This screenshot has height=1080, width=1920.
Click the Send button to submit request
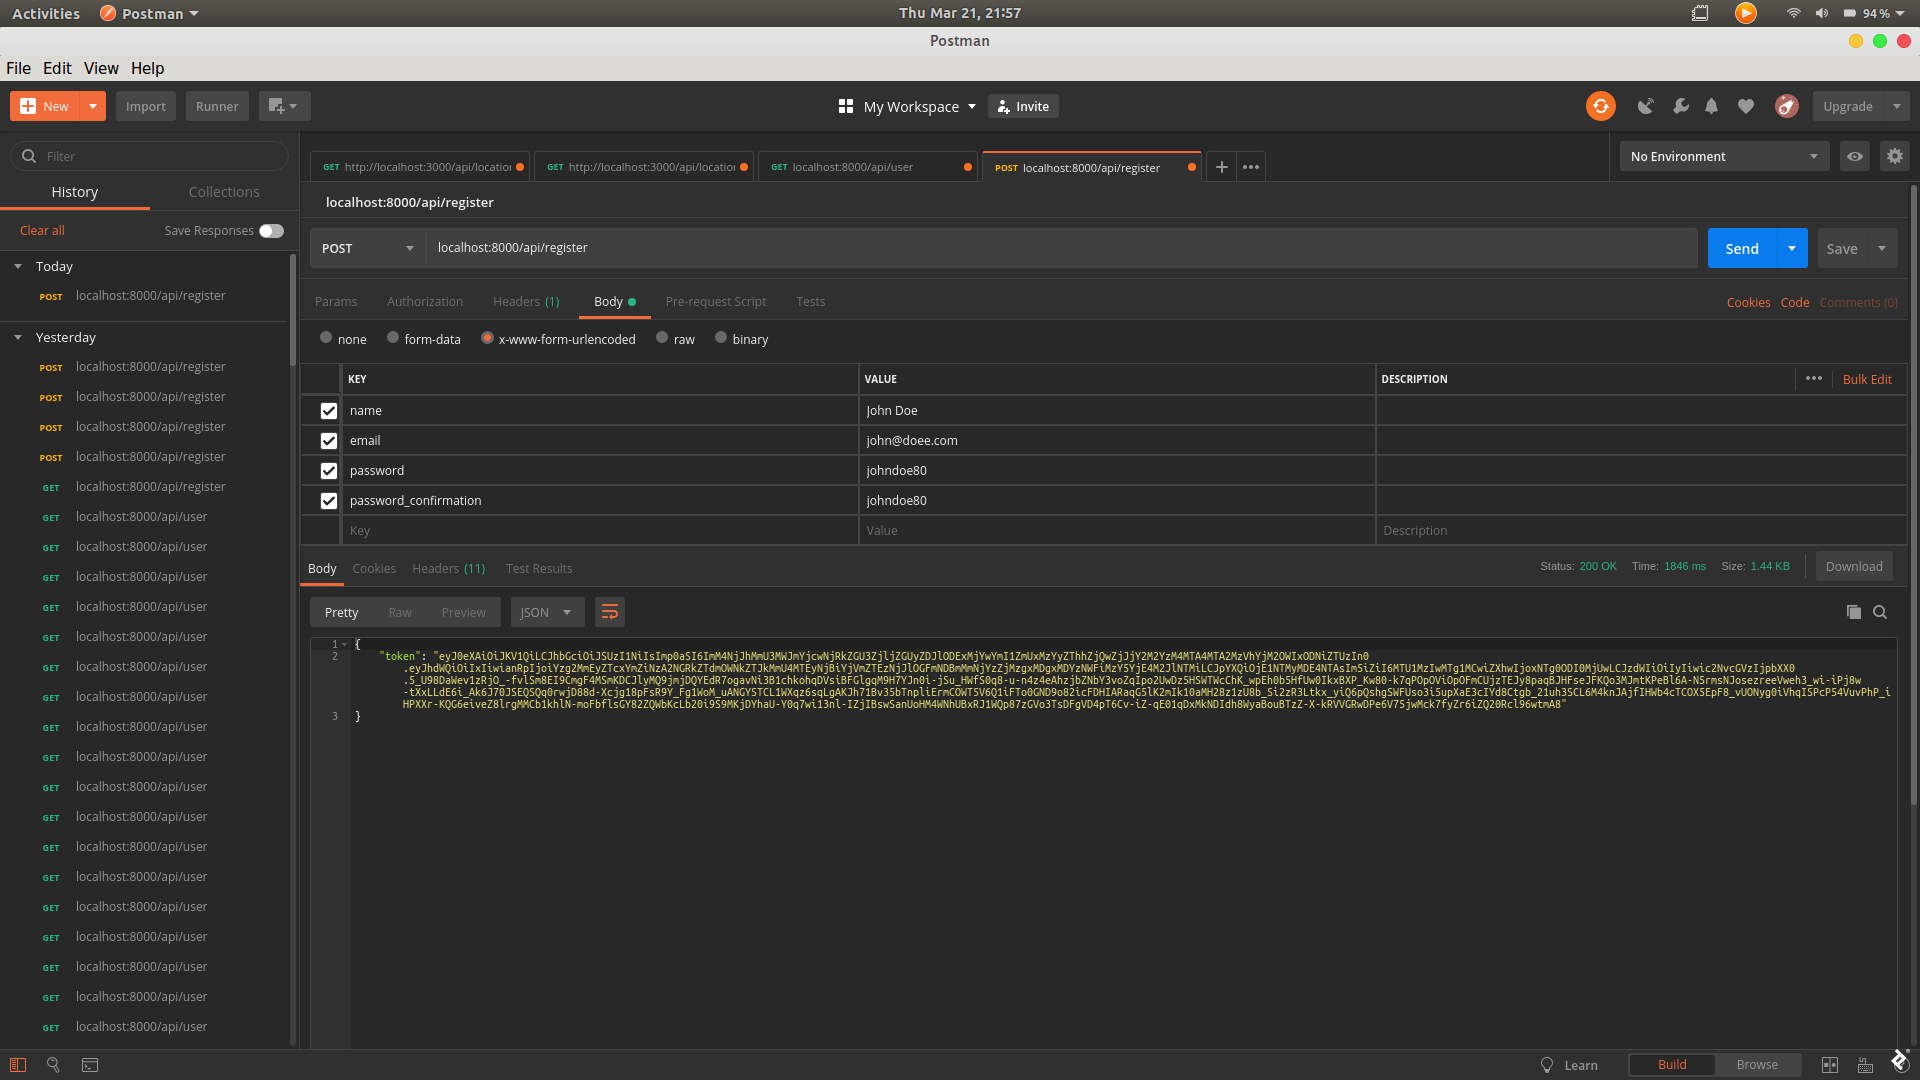(x=1742, y=248)
